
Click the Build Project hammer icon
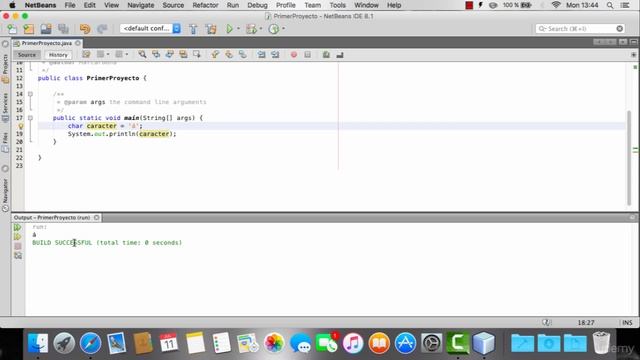(x=193, y=29)
